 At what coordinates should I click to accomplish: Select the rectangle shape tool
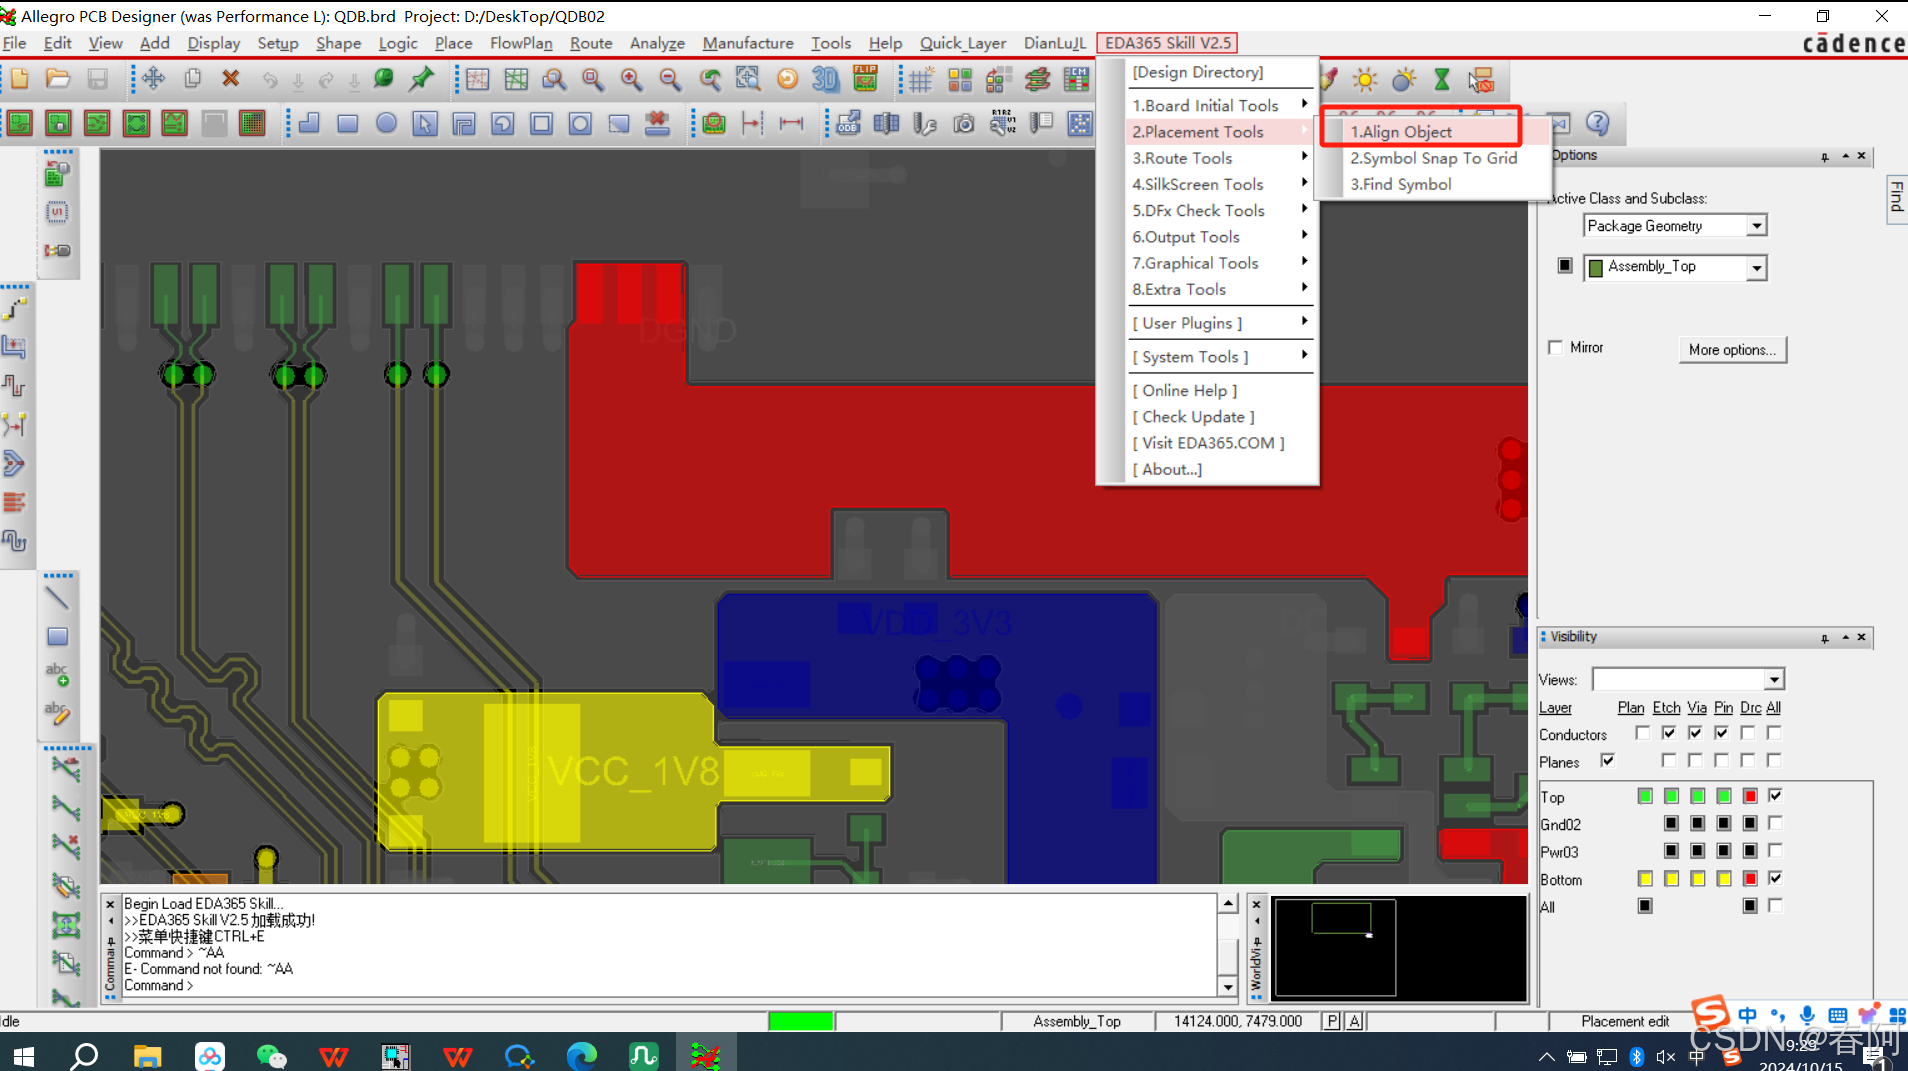tap(347, 123)
